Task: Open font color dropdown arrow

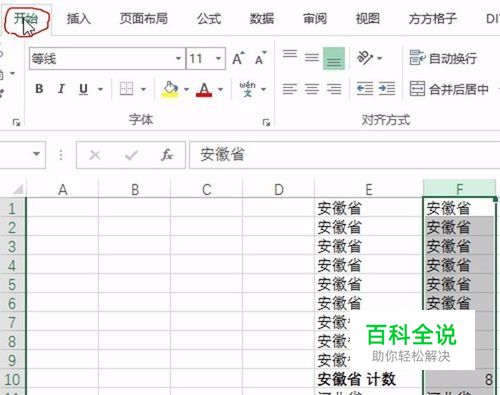Action: click(220, 89)
